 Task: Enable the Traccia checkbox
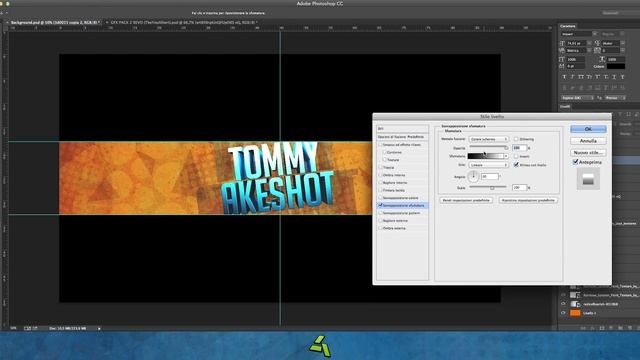(x=380, y=167)
